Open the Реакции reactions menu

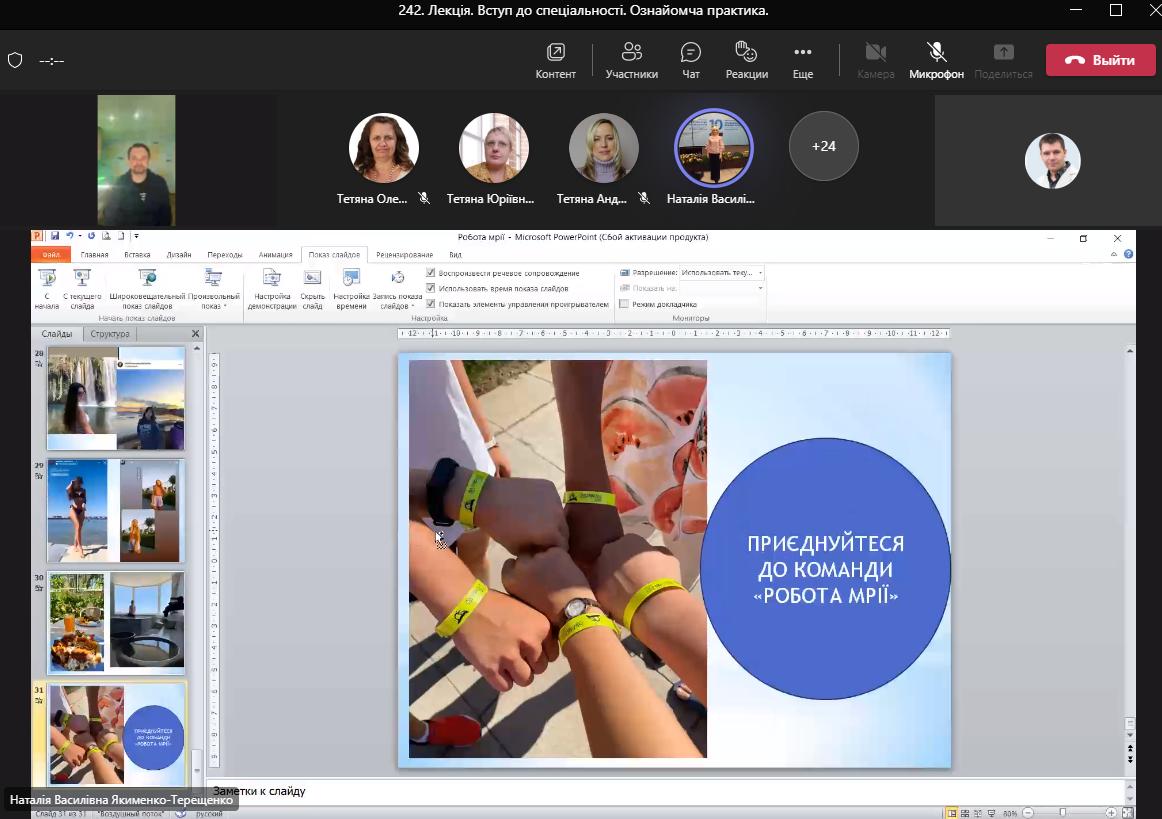point(746,60)
